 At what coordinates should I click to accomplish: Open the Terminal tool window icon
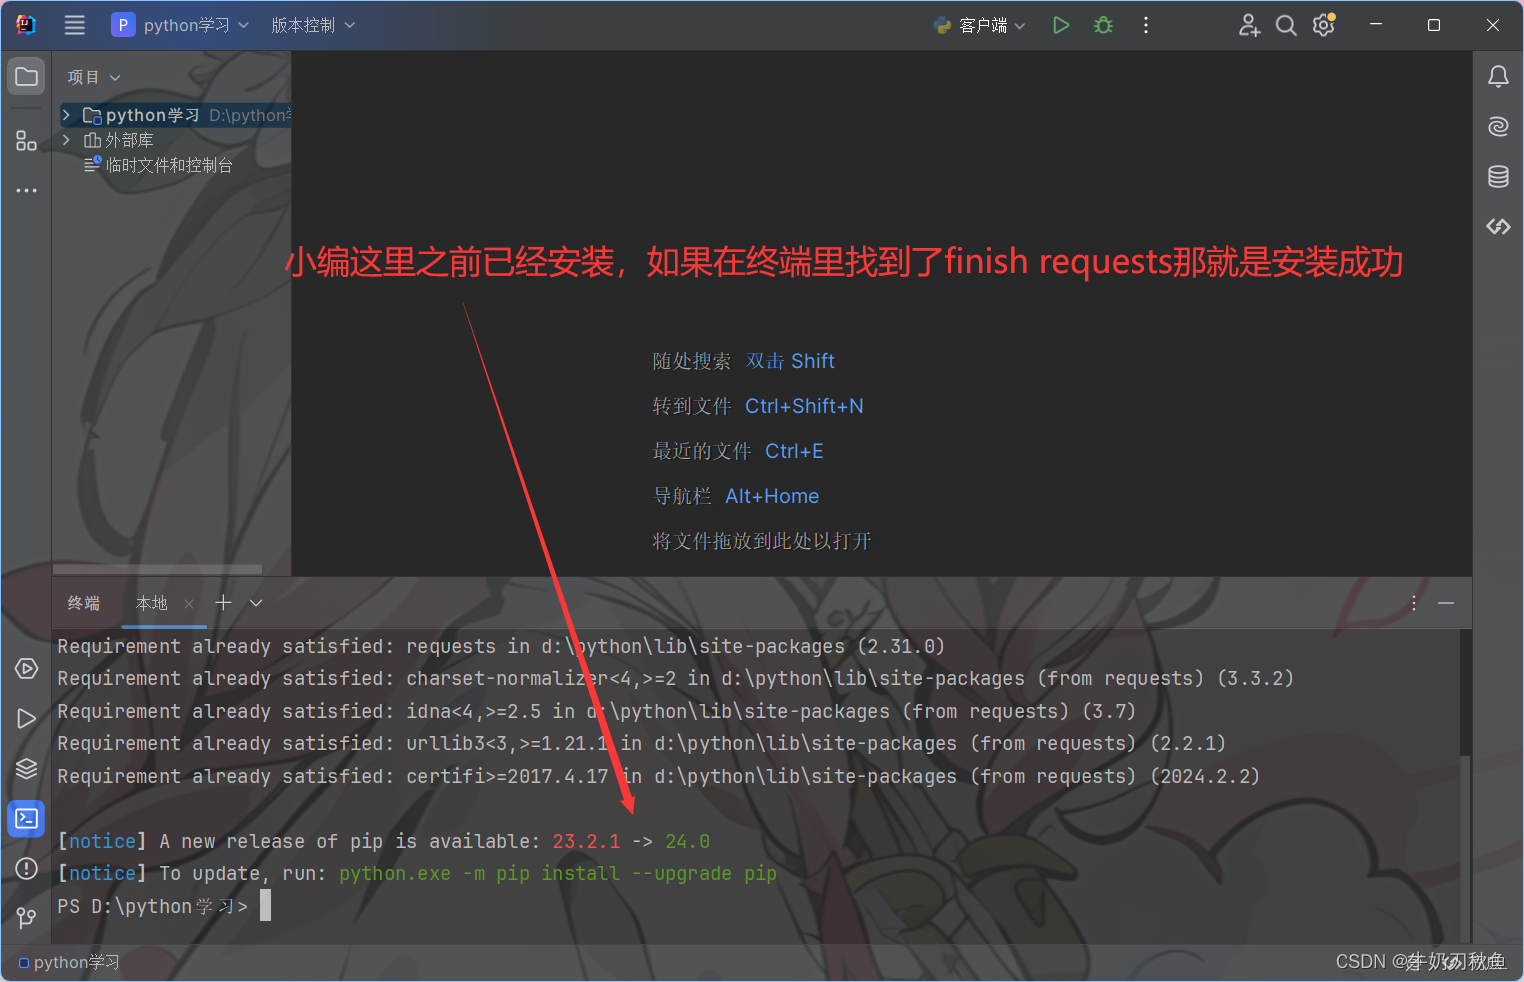click(26, 818)
